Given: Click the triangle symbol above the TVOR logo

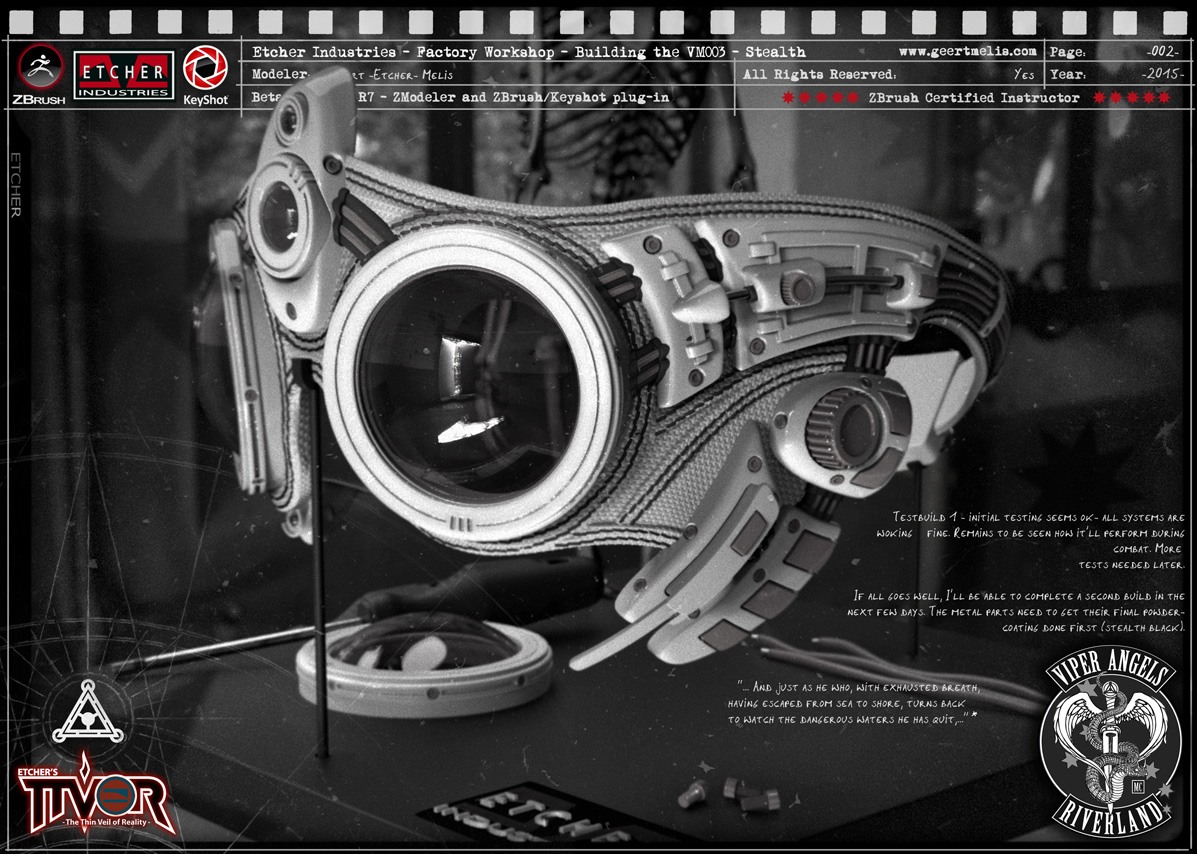Looking at the screenshot, I should click(88, 712).
